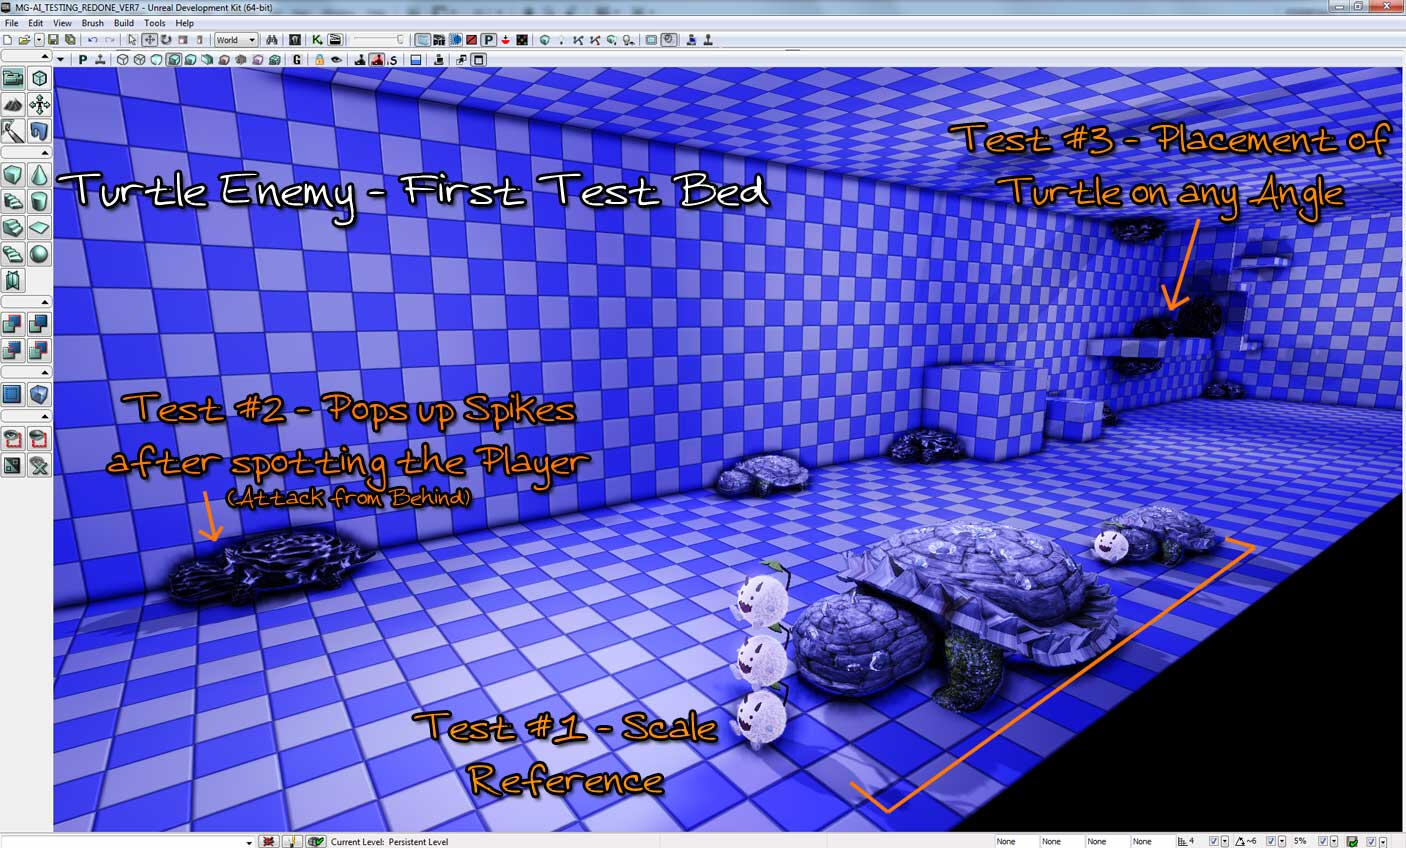Click the Game view G button
The image size is (1406, 848).
(x=297, y=60)
